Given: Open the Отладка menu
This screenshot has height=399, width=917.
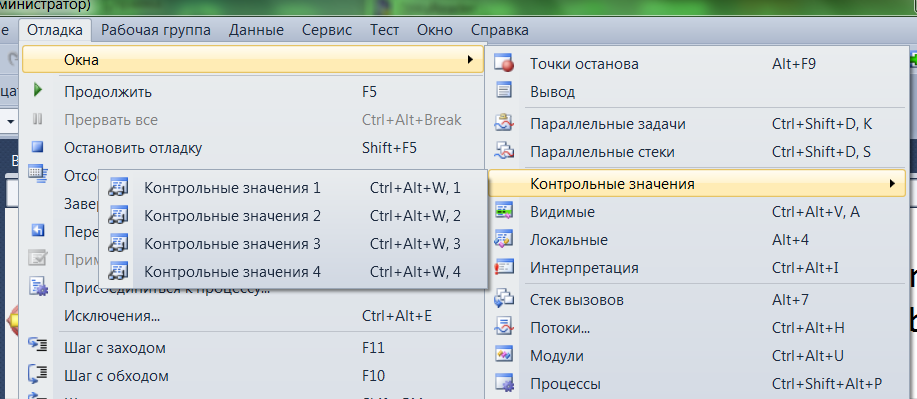Looking at the screenshot, I should [x=55, y=30].
